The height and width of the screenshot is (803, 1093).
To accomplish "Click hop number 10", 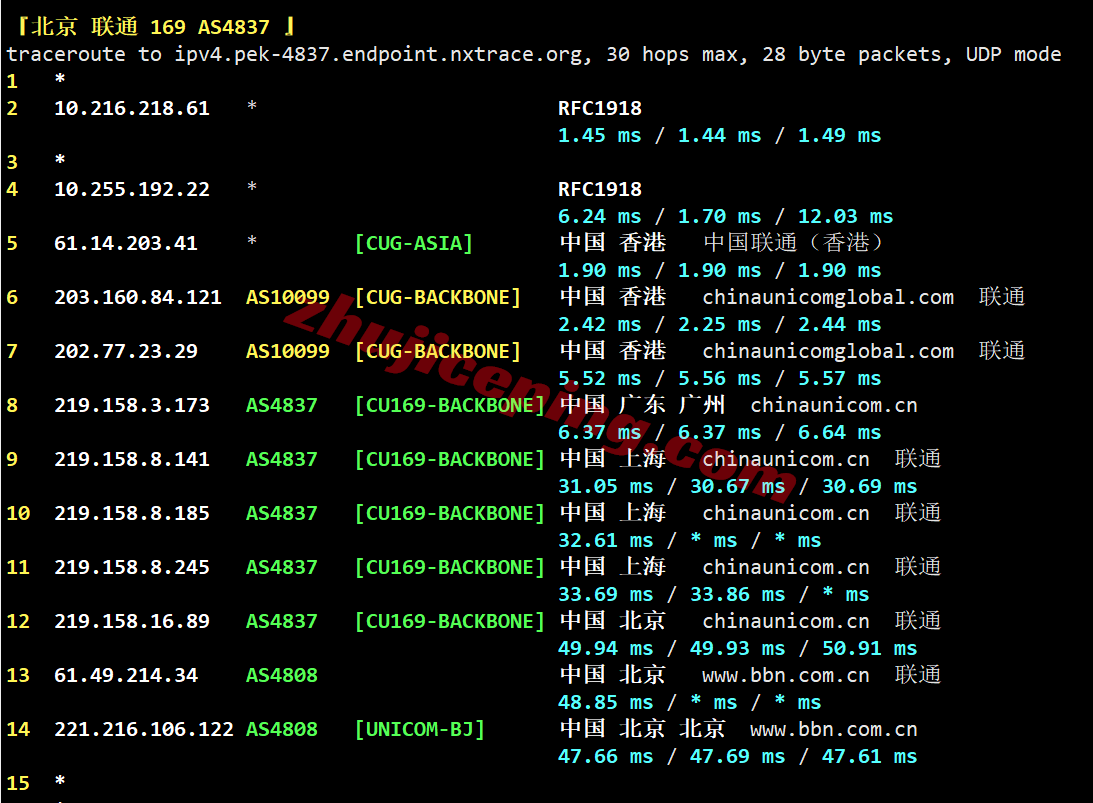I will click(x=18, y=513).
